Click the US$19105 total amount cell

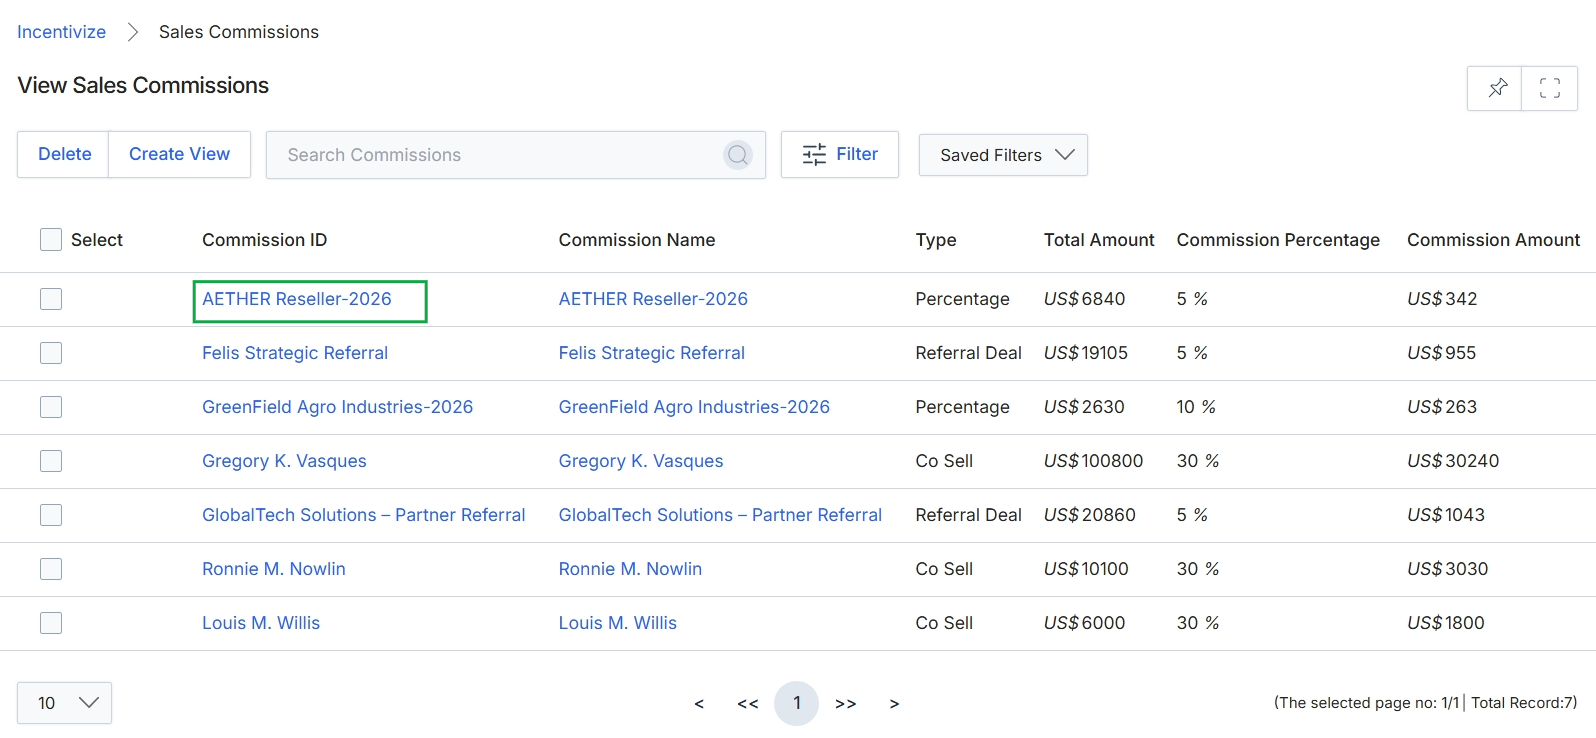click(1086, 353)
